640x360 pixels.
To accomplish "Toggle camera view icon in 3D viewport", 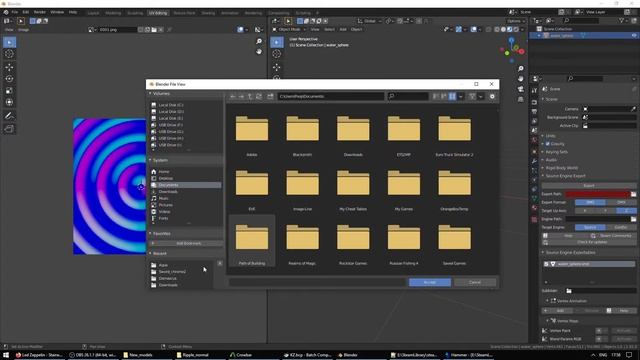I will coord(520,89).
